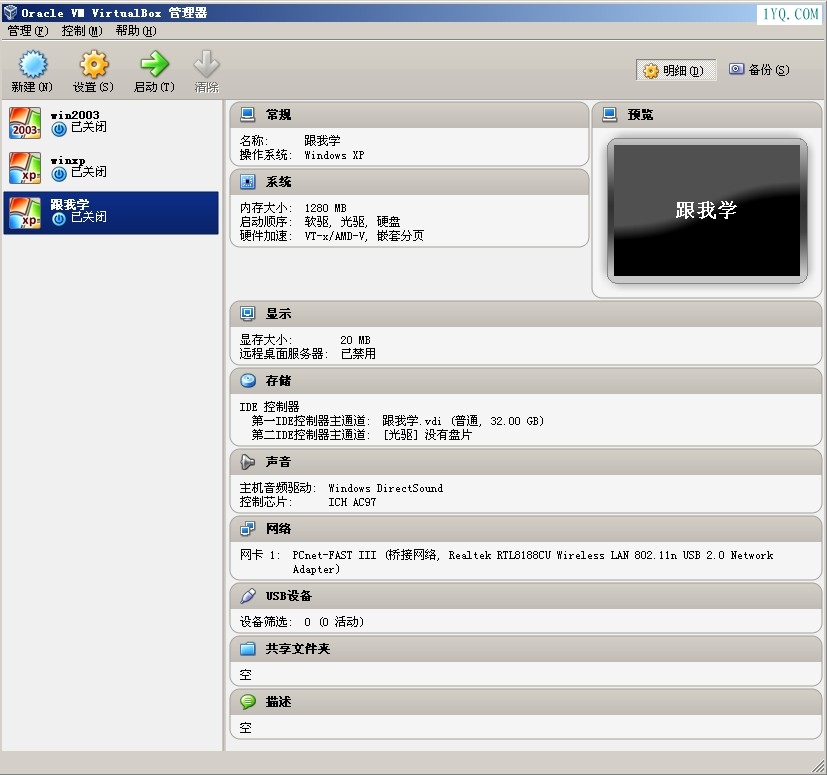Click the 跟我学 VM OS icon
The image size is (827, 775).
click(25, 213)
